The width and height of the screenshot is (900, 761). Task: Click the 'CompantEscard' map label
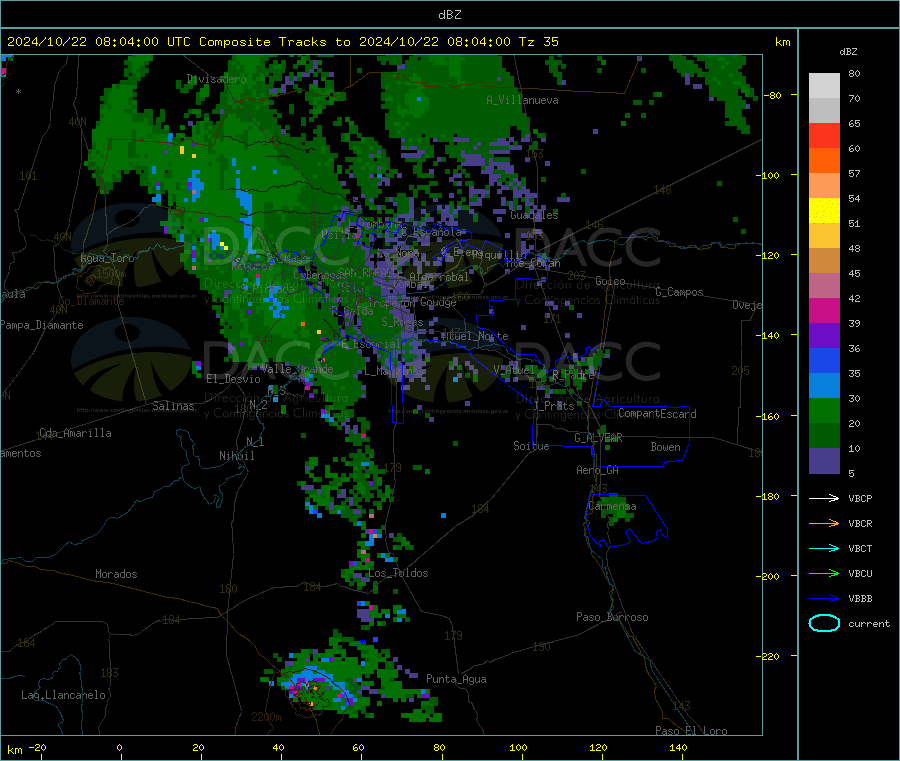coord(657,414)
